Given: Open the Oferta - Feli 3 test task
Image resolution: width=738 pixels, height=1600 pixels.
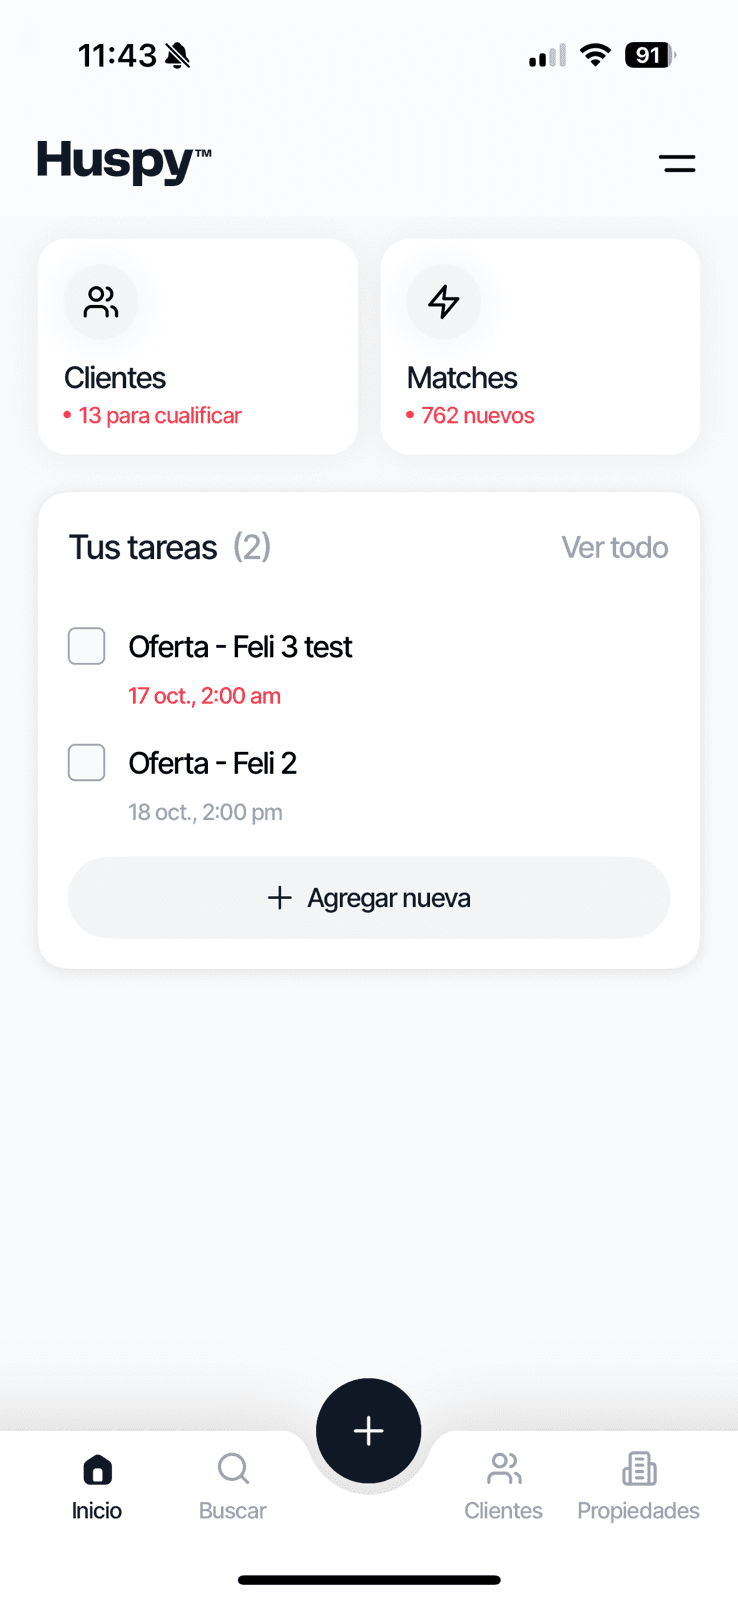Looking at the screenshot, I should (240, 647).
